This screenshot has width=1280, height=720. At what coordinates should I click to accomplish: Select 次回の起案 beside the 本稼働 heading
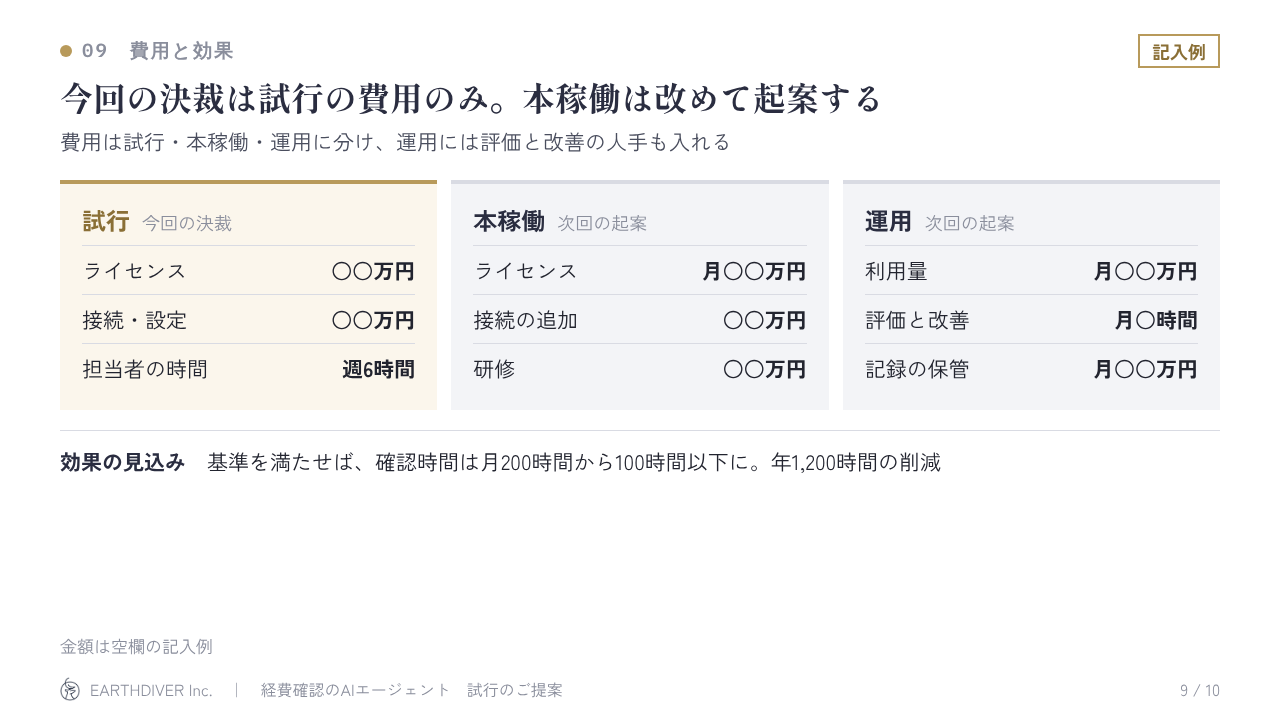click(602, 223)
